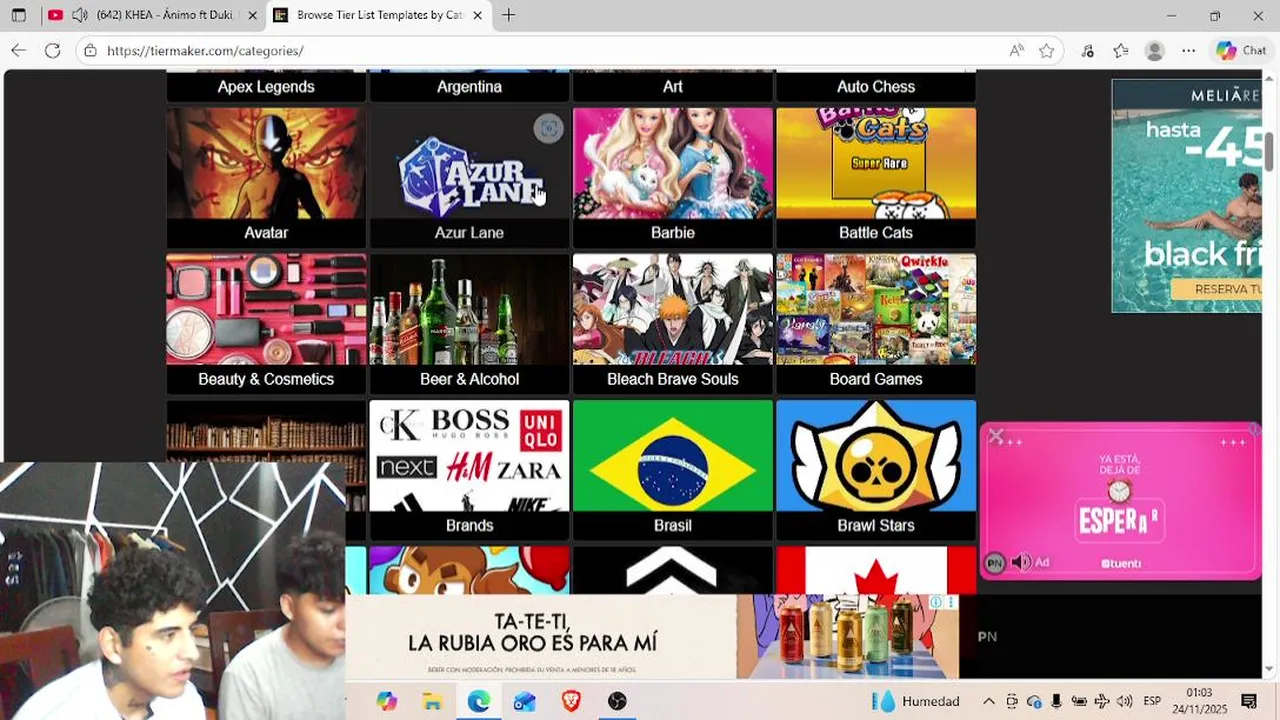Open the Bleach Brave Souls category
This screenshot has height=720, width=1280.
coord(673,322)
